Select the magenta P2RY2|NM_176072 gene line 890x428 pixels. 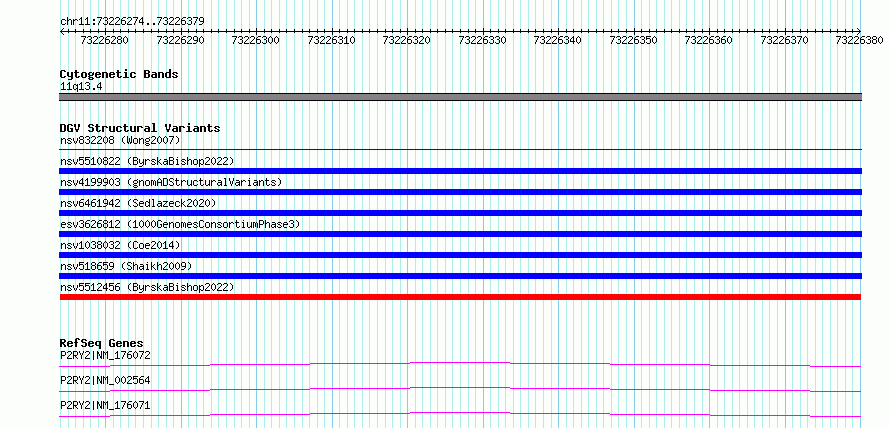point(460,364)
